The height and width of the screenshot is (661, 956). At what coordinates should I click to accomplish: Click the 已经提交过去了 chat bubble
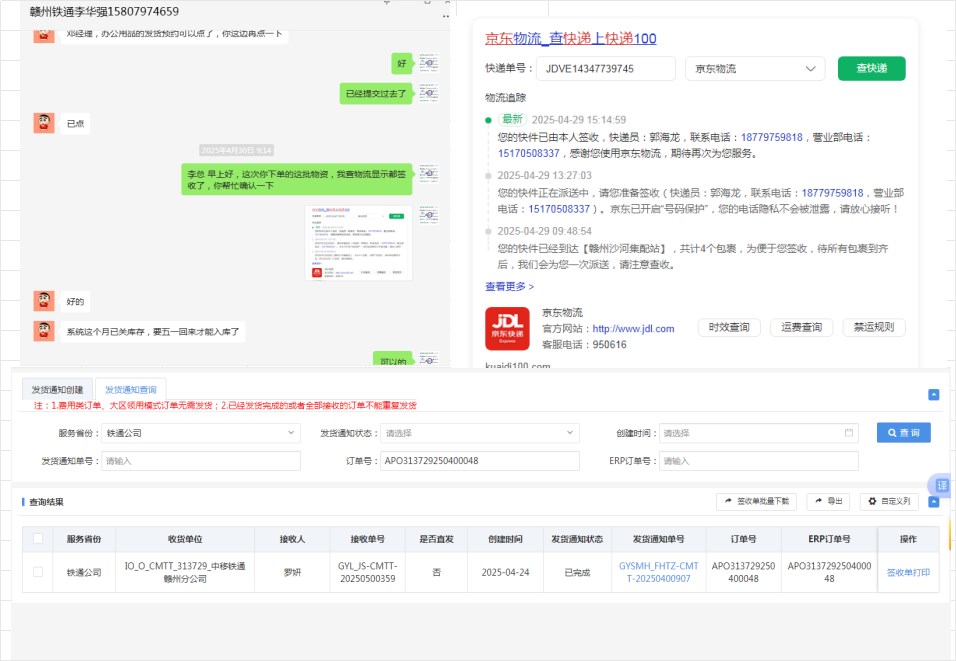376,93
